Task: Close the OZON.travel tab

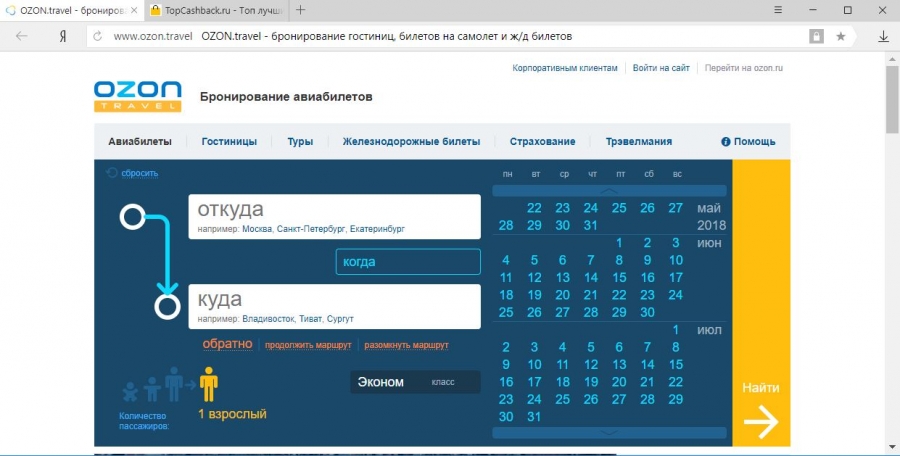Action: (x=134, y=10)
